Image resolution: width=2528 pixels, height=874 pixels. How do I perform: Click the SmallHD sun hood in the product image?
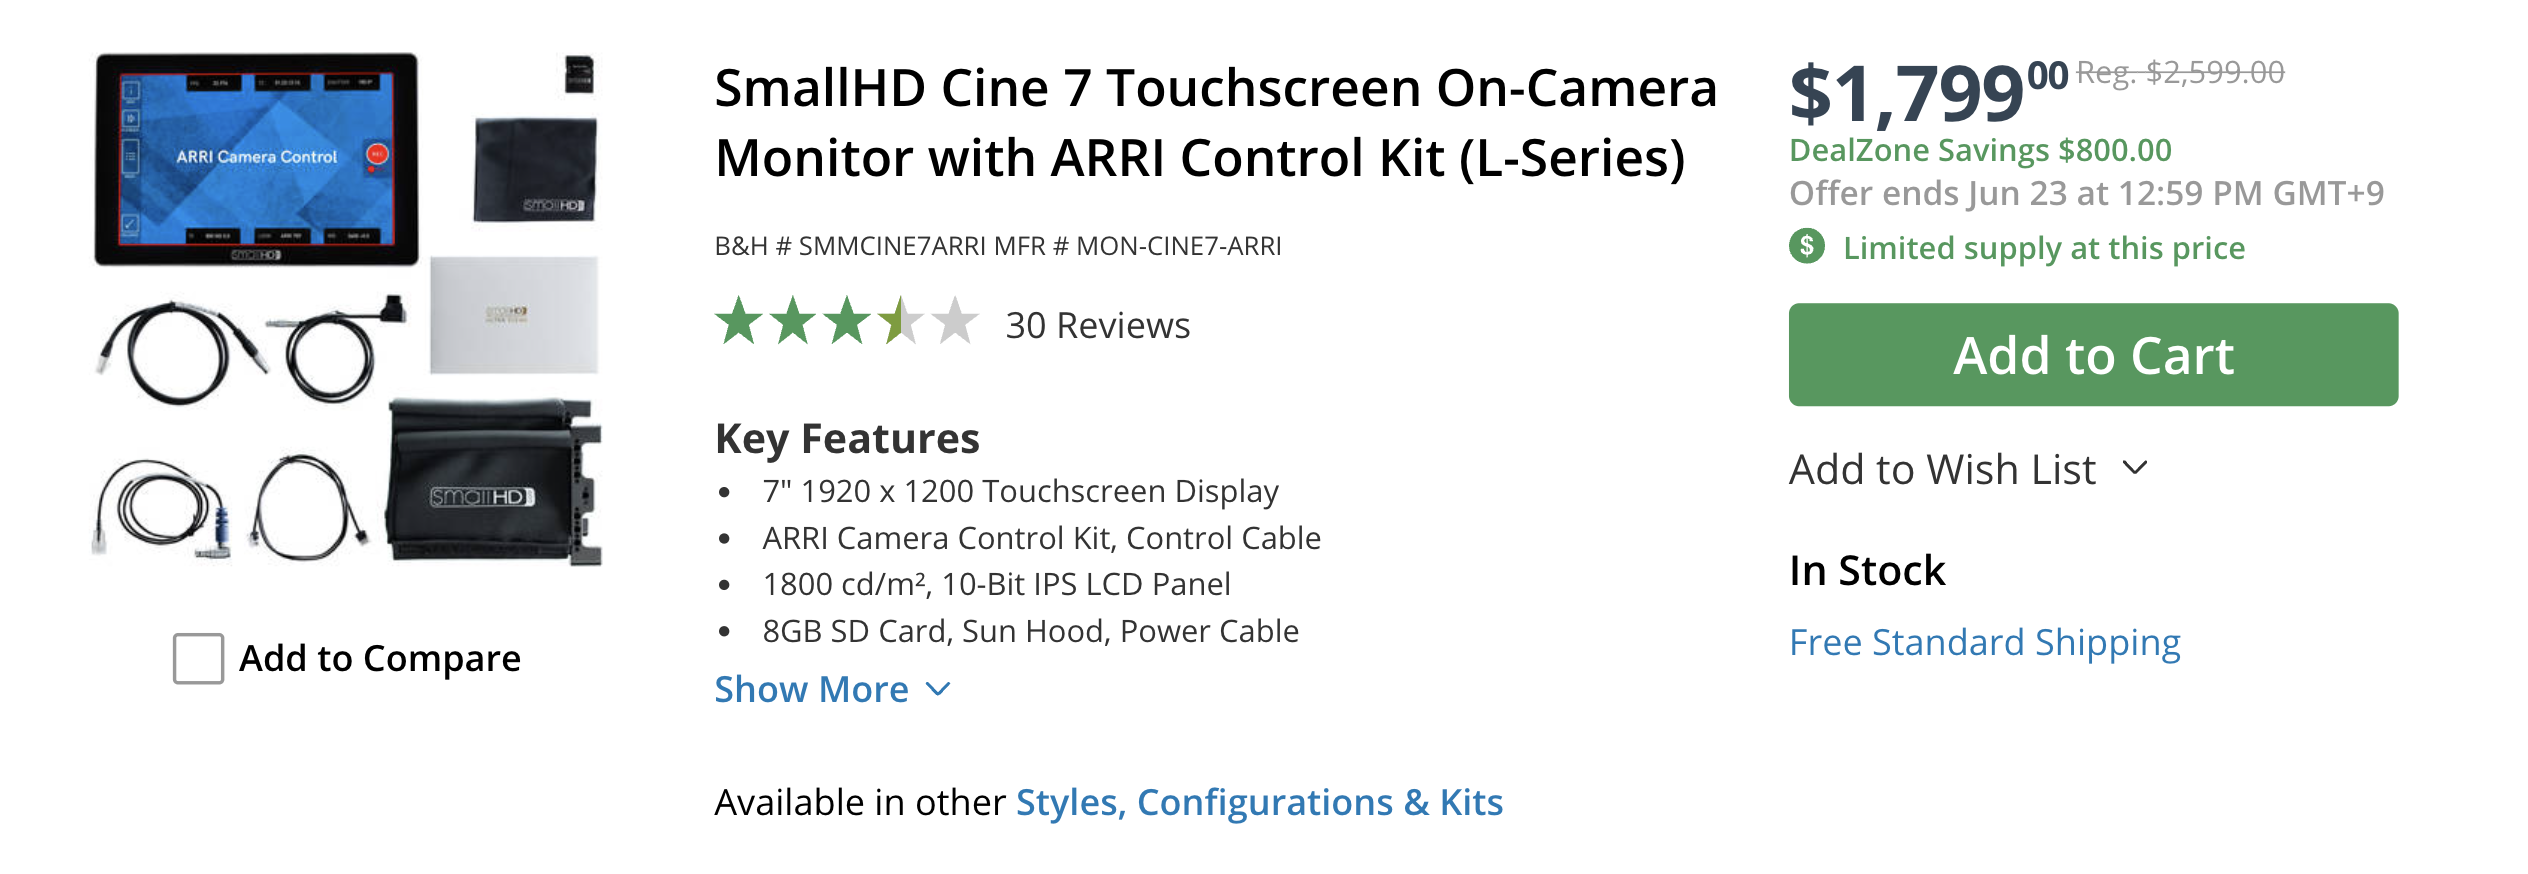(494, 482)
